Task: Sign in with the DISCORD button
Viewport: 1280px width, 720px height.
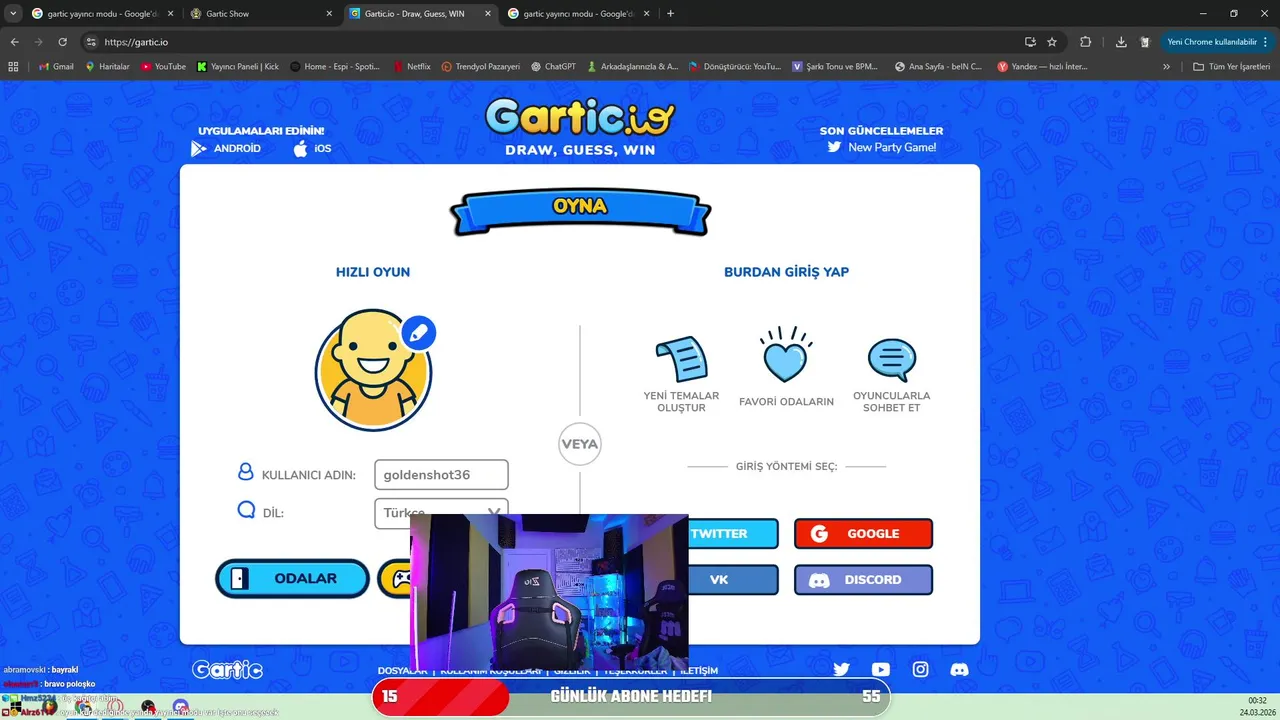Action: click(863, 580)
